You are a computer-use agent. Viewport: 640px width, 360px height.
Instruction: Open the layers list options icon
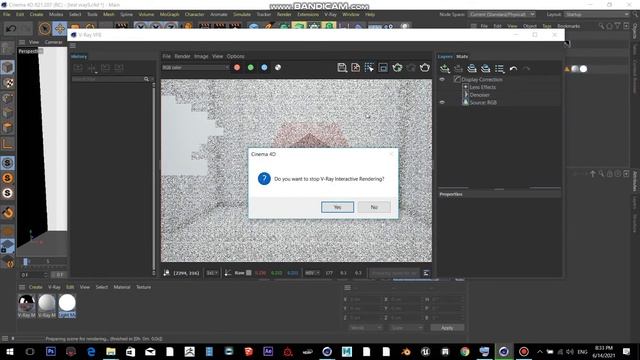[499, 69]
